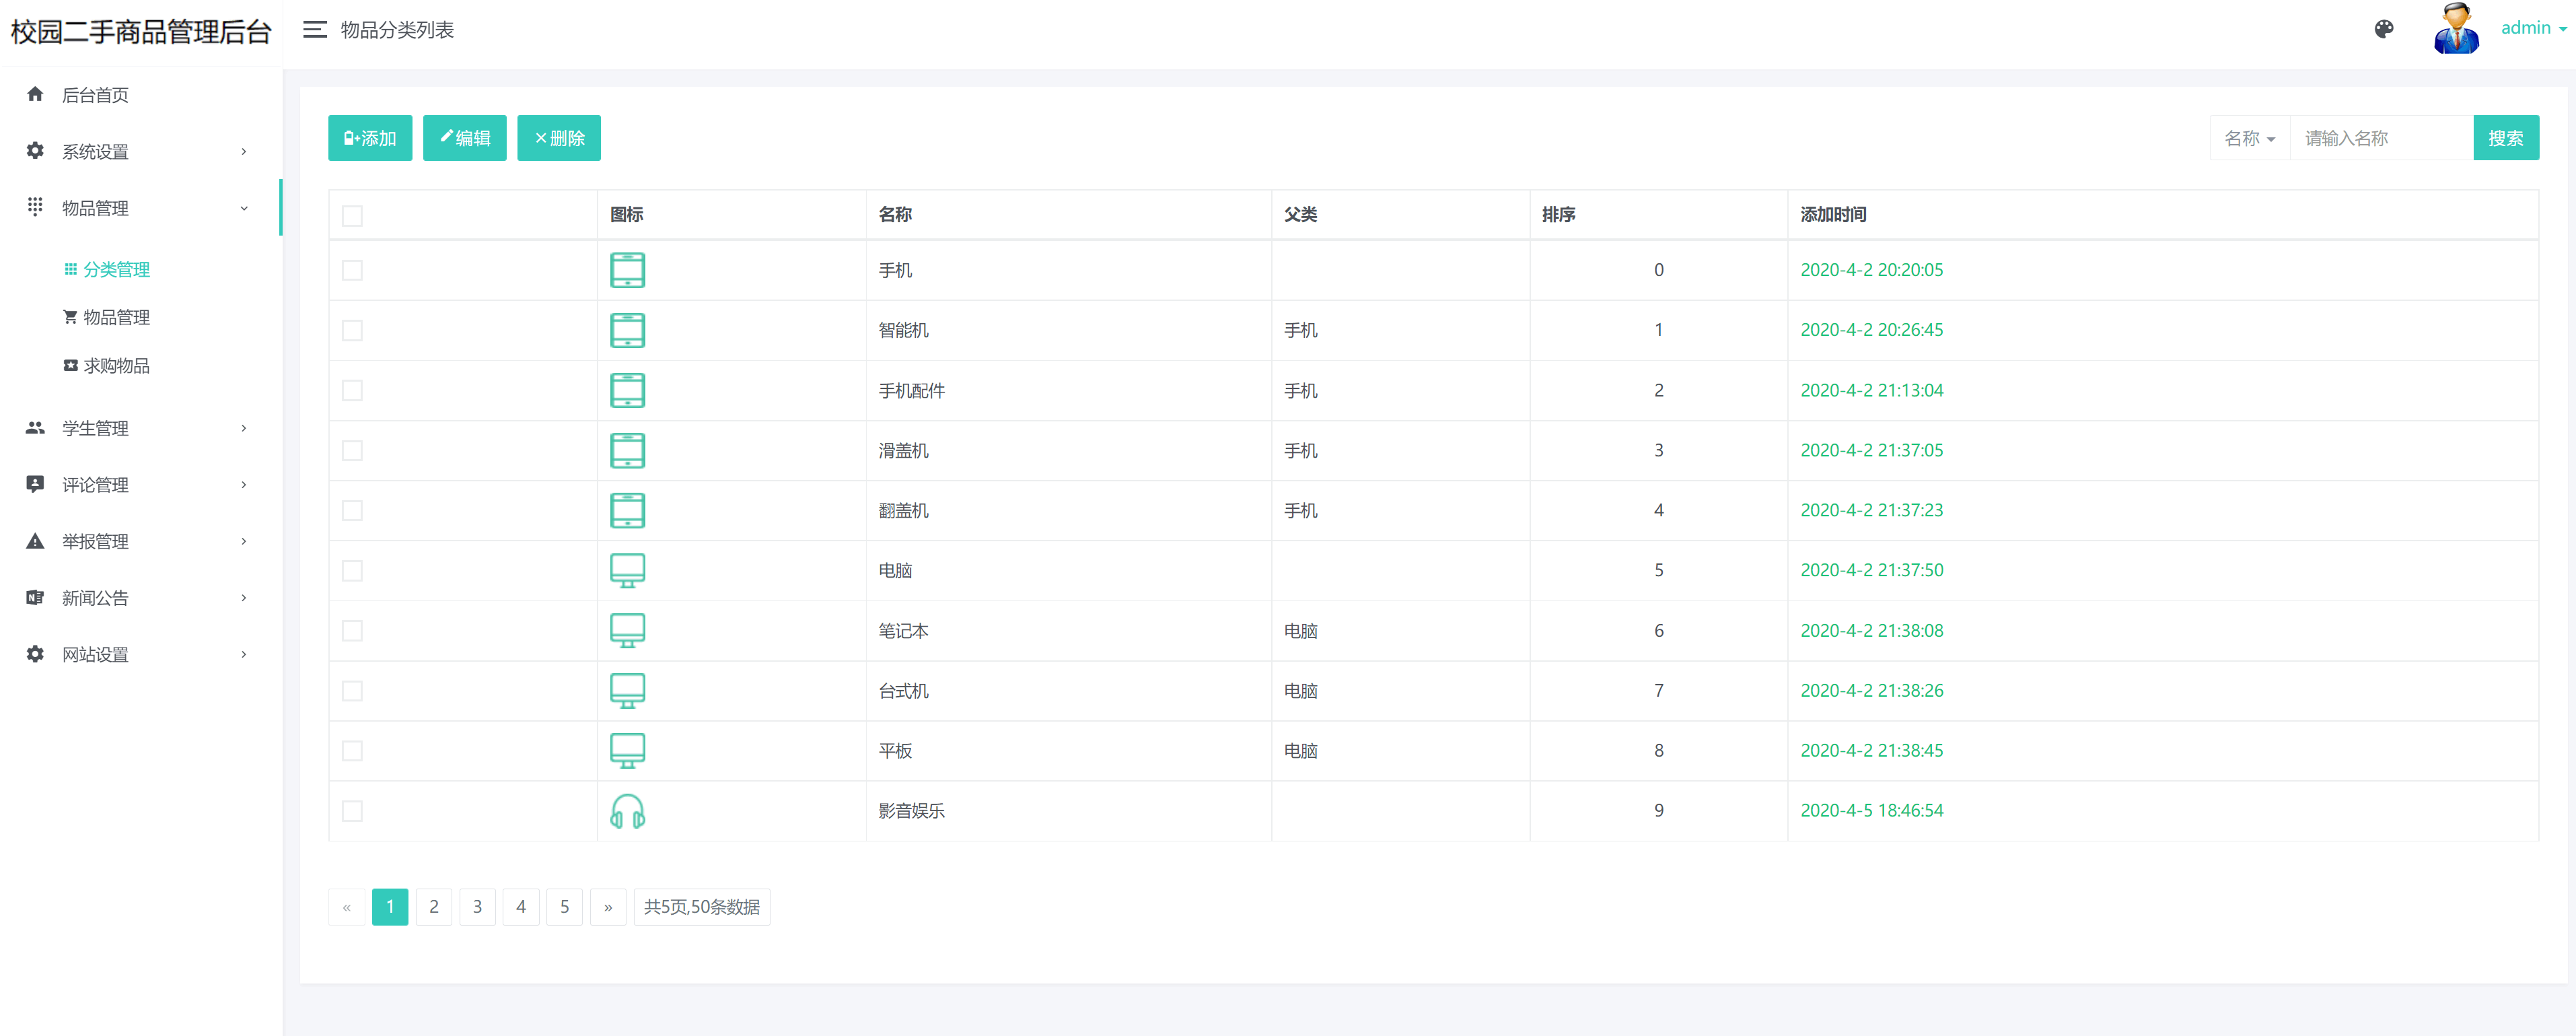This screenshot has width=2576, height=1036.
Task: Check the box for the 滑盖机 row
Action: point(352,450)
